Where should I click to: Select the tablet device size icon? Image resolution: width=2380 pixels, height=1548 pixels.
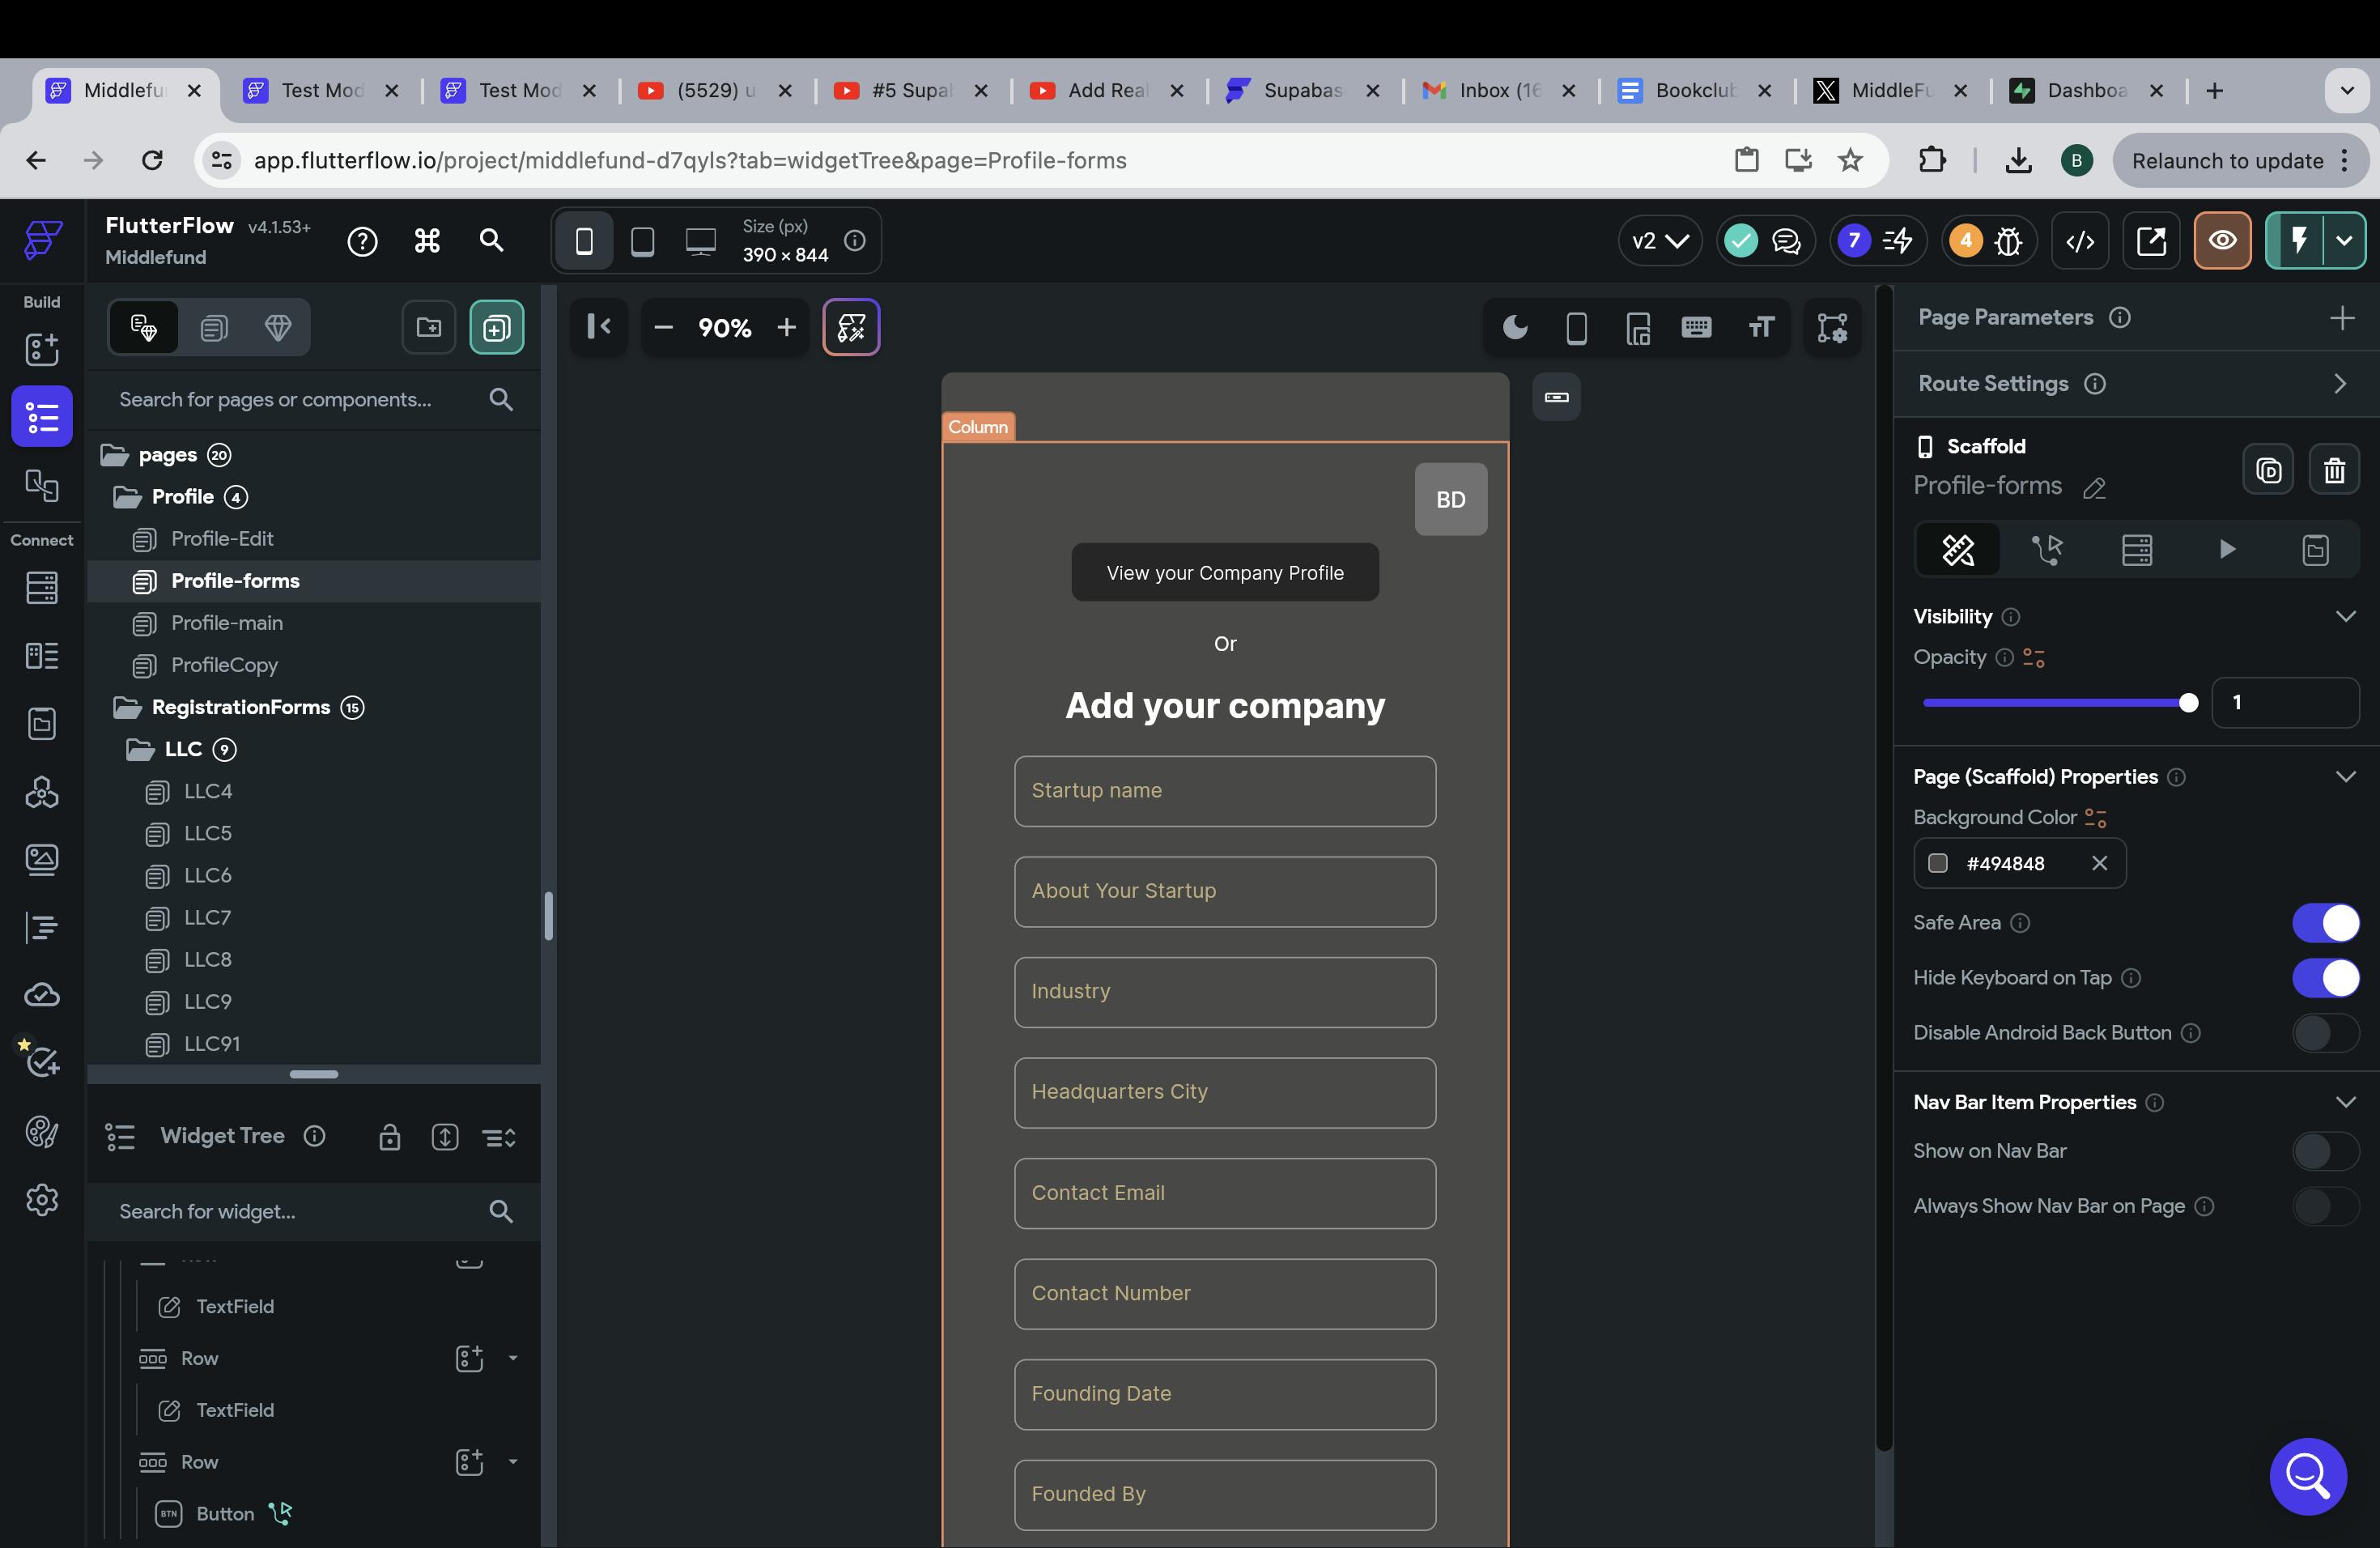[x=642, y=241]
